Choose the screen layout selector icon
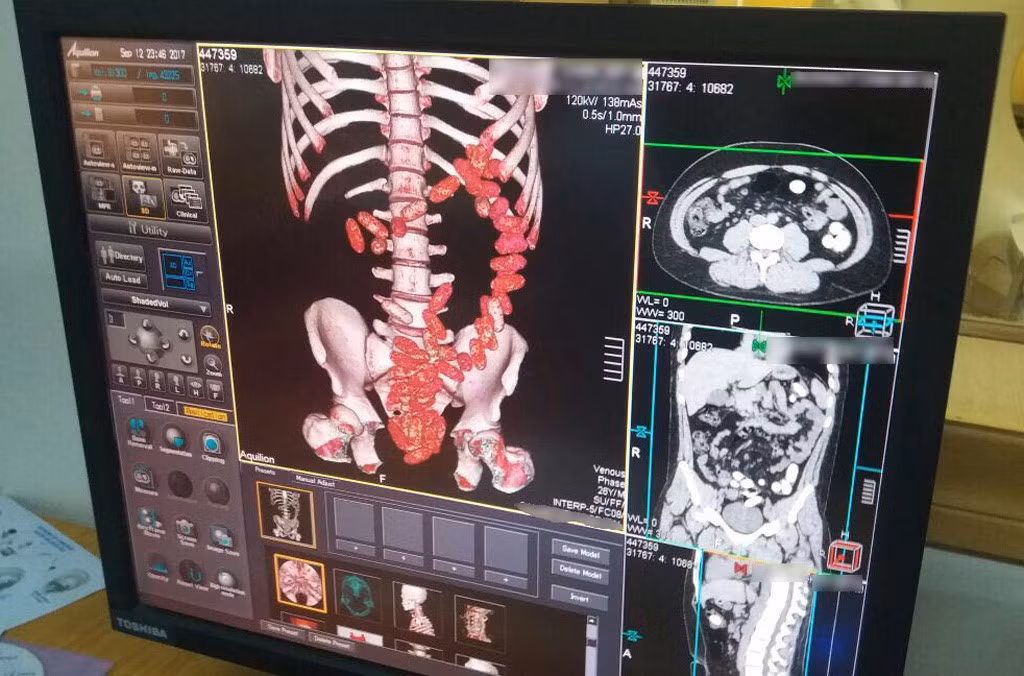 coord(178,270)
